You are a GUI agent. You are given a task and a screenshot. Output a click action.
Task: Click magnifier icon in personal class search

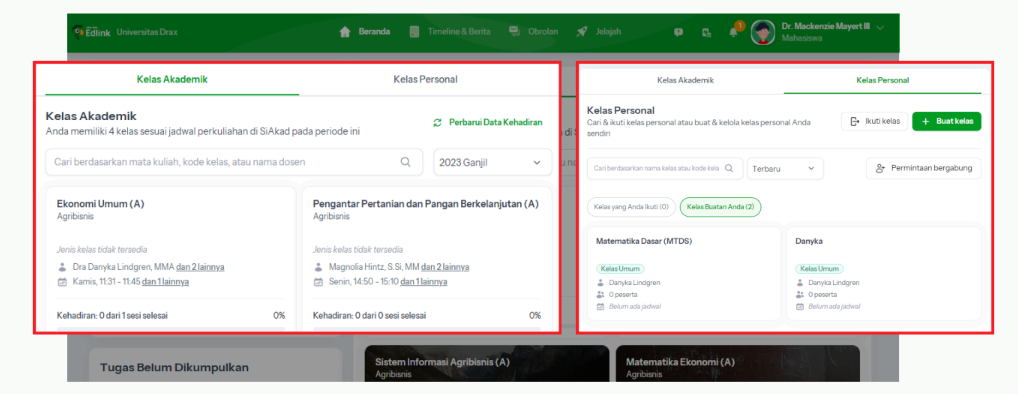click(x=729, y=168)
